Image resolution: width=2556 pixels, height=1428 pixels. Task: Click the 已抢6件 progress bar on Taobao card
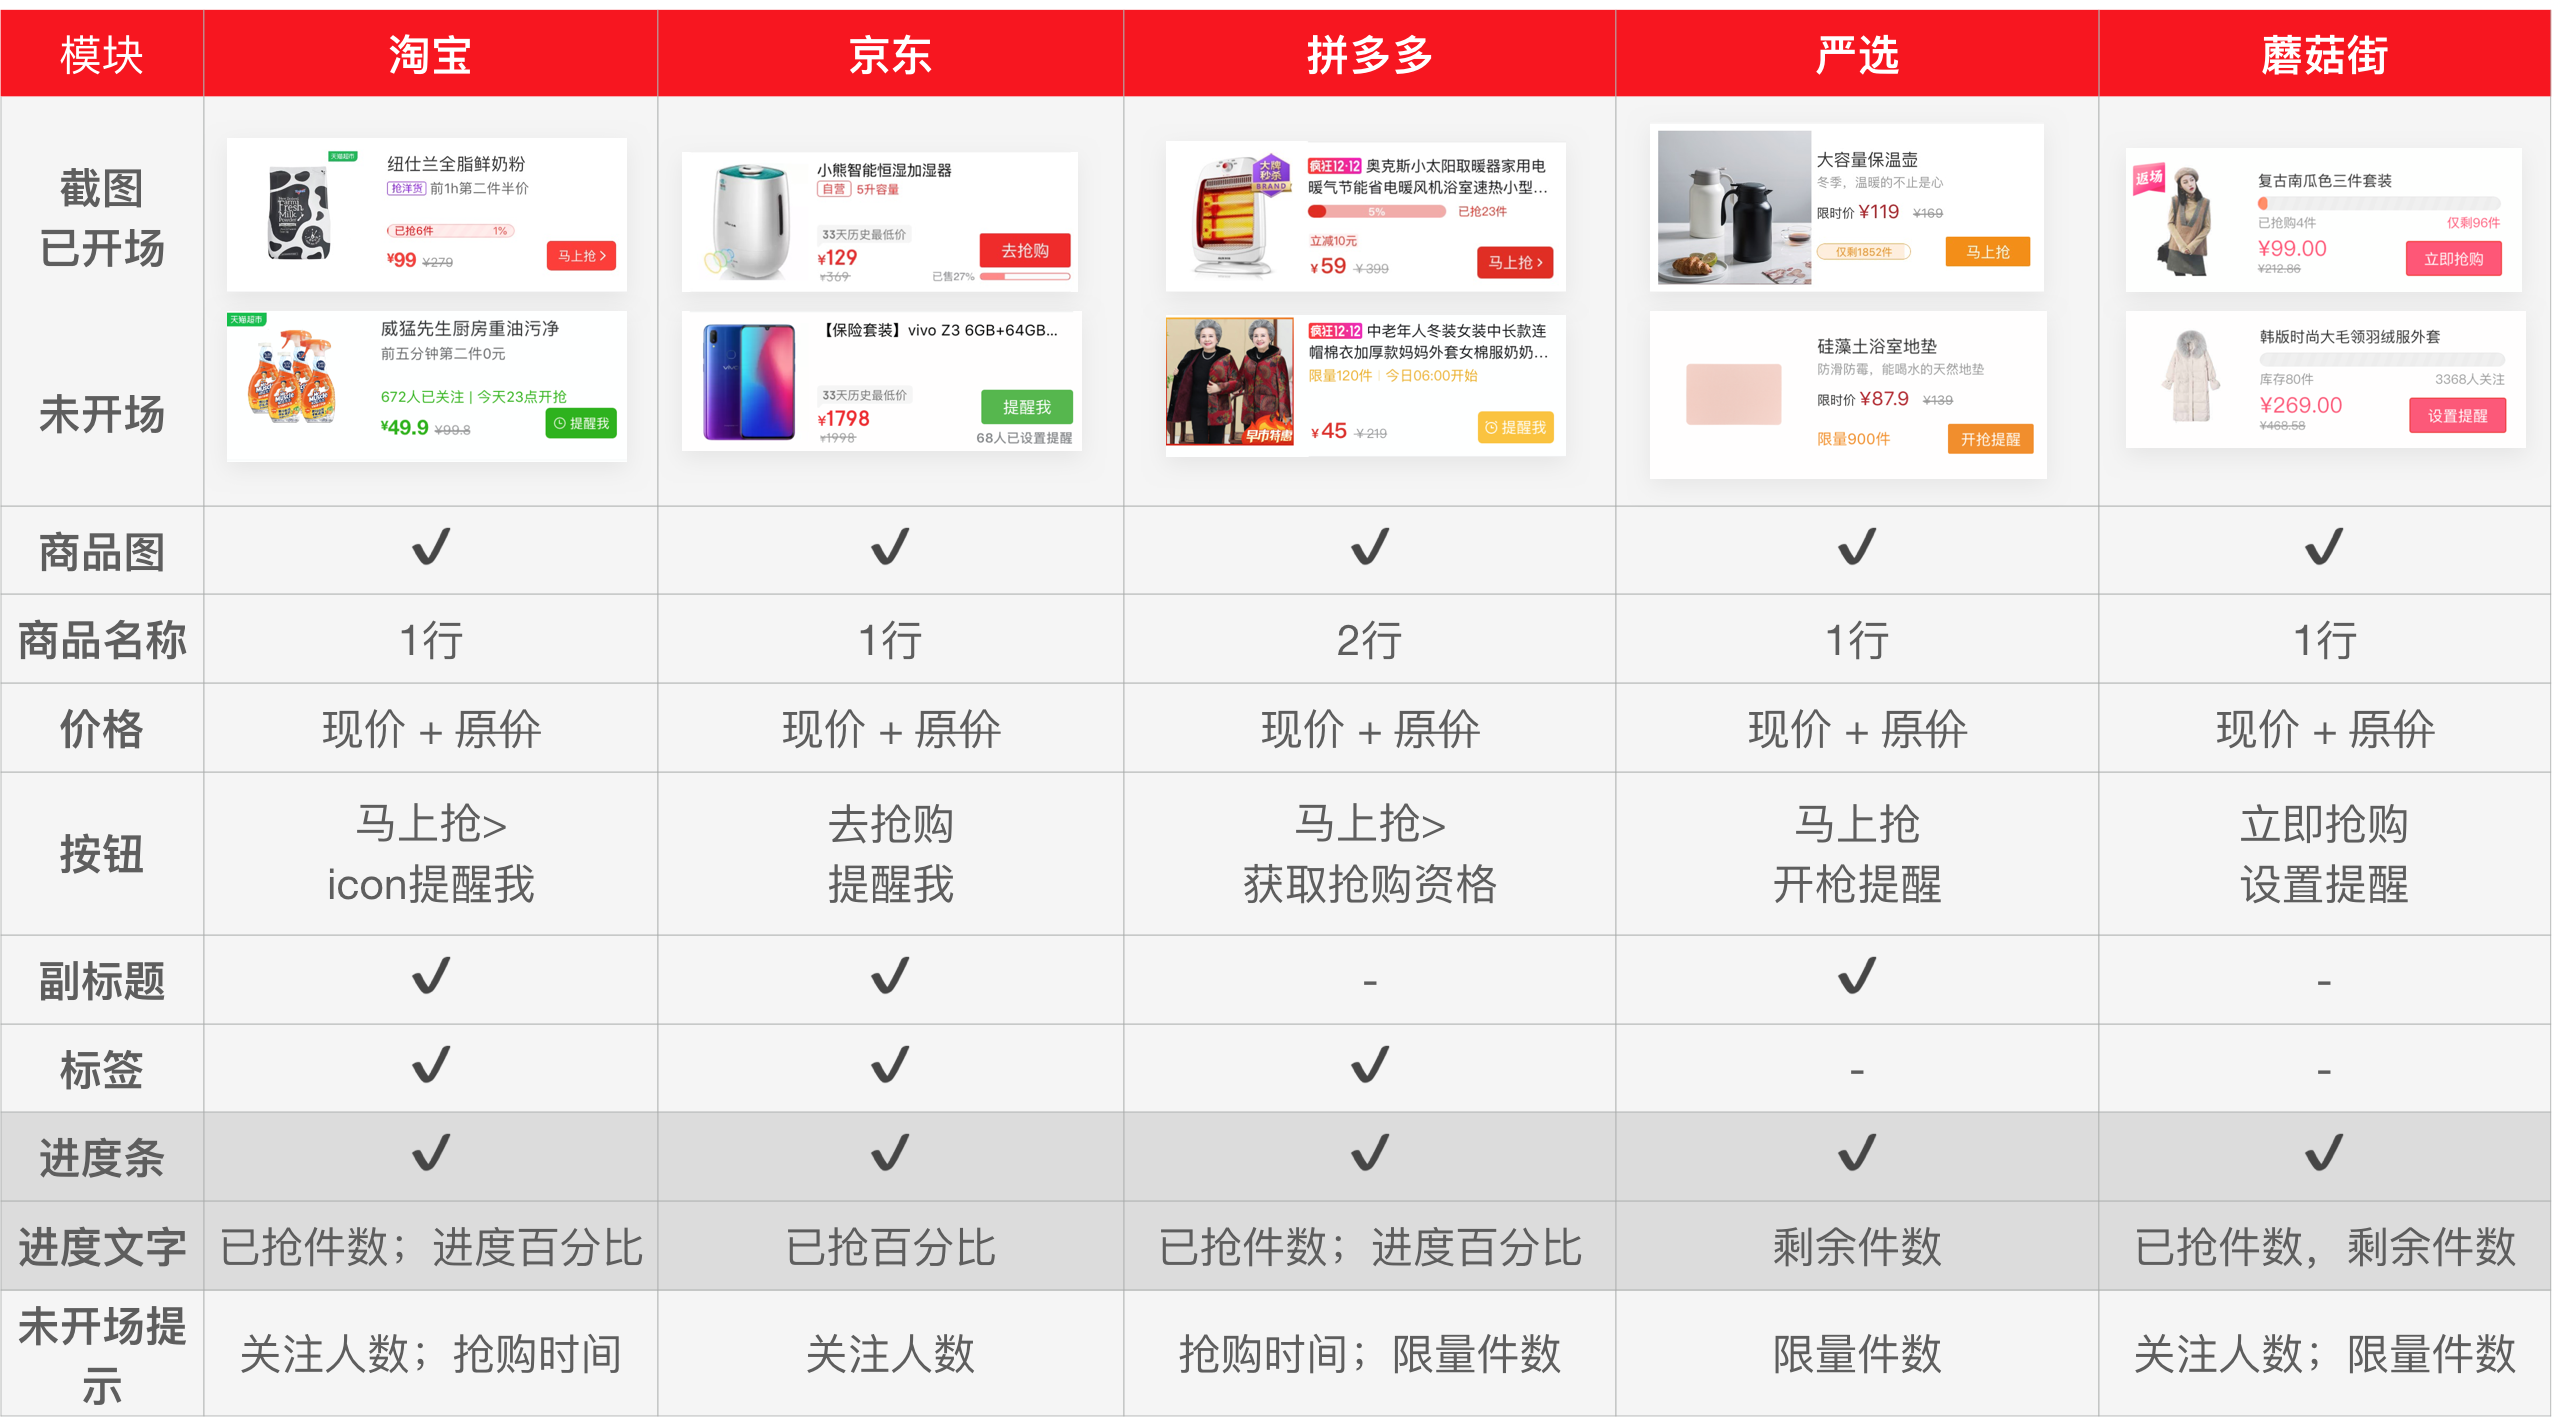[x=449, y=231]
